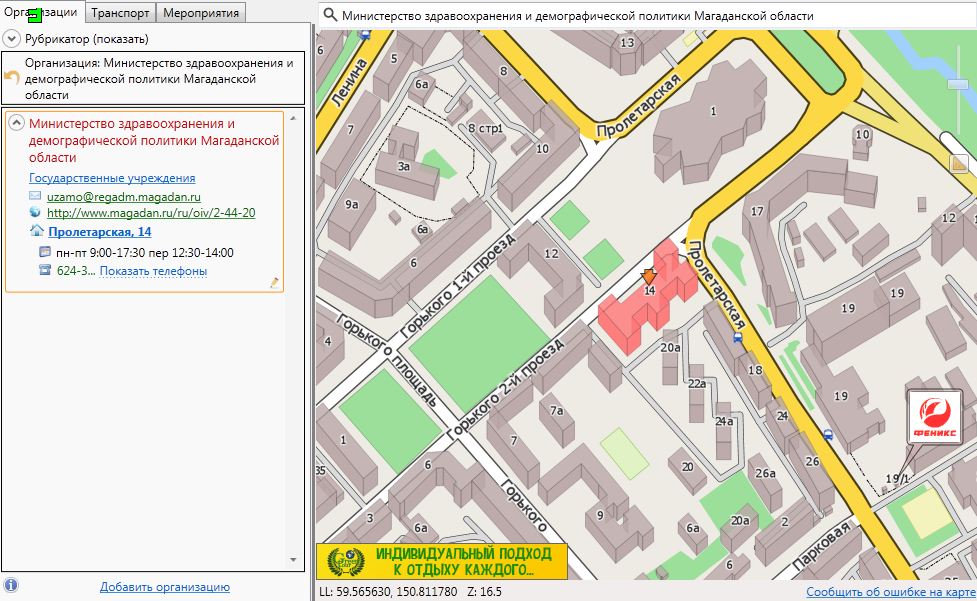Open the Добавить организацию link

[x=164, y=587]
